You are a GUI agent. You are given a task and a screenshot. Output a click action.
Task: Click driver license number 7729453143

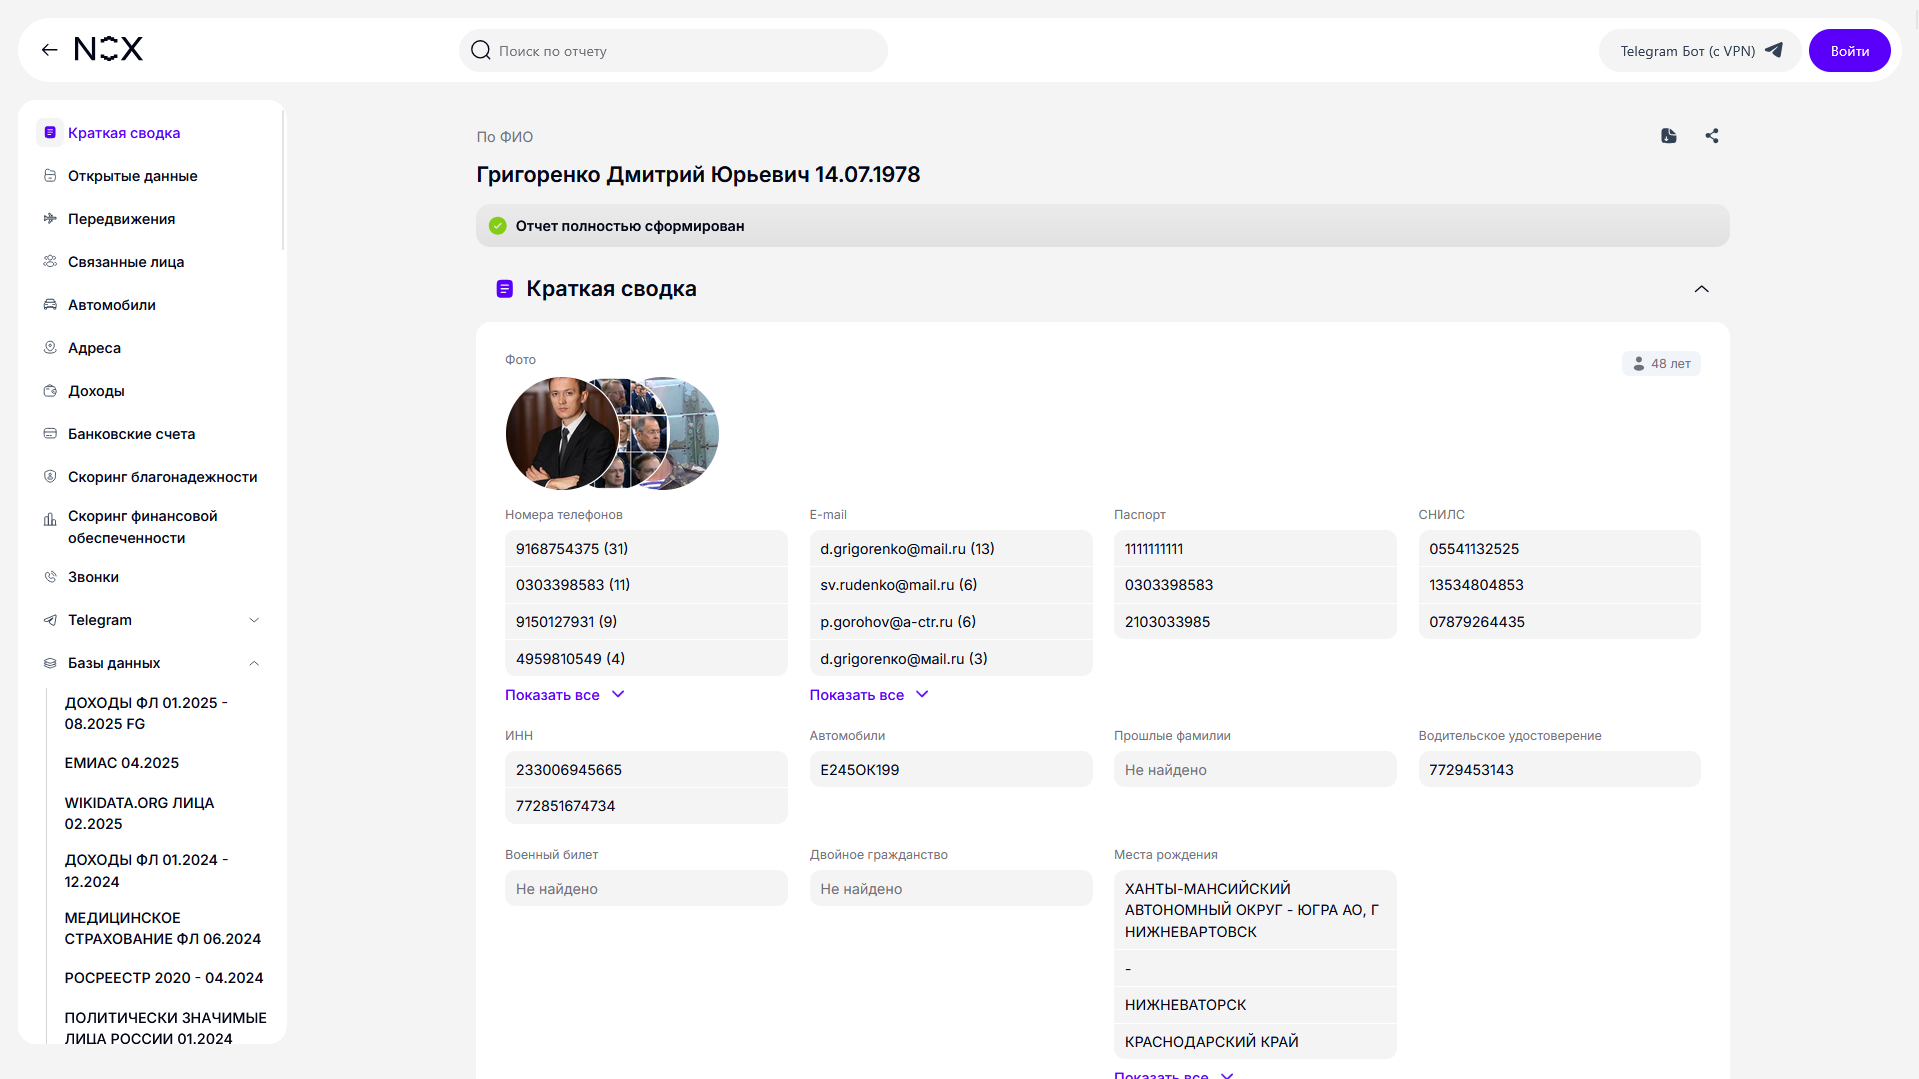pyautogui.click(x=1559, y=770)
